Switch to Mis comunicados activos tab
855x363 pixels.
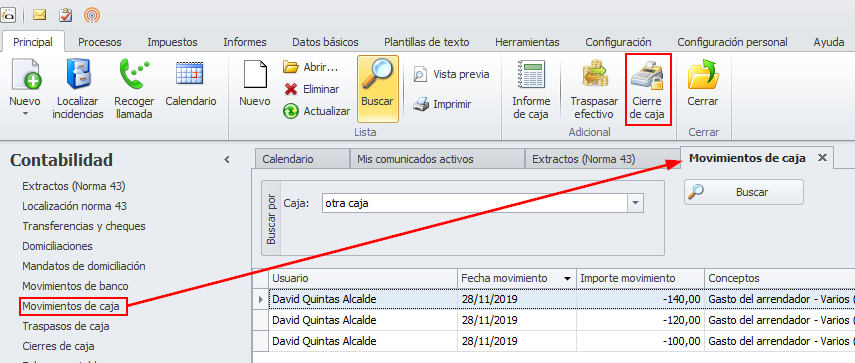437,159
